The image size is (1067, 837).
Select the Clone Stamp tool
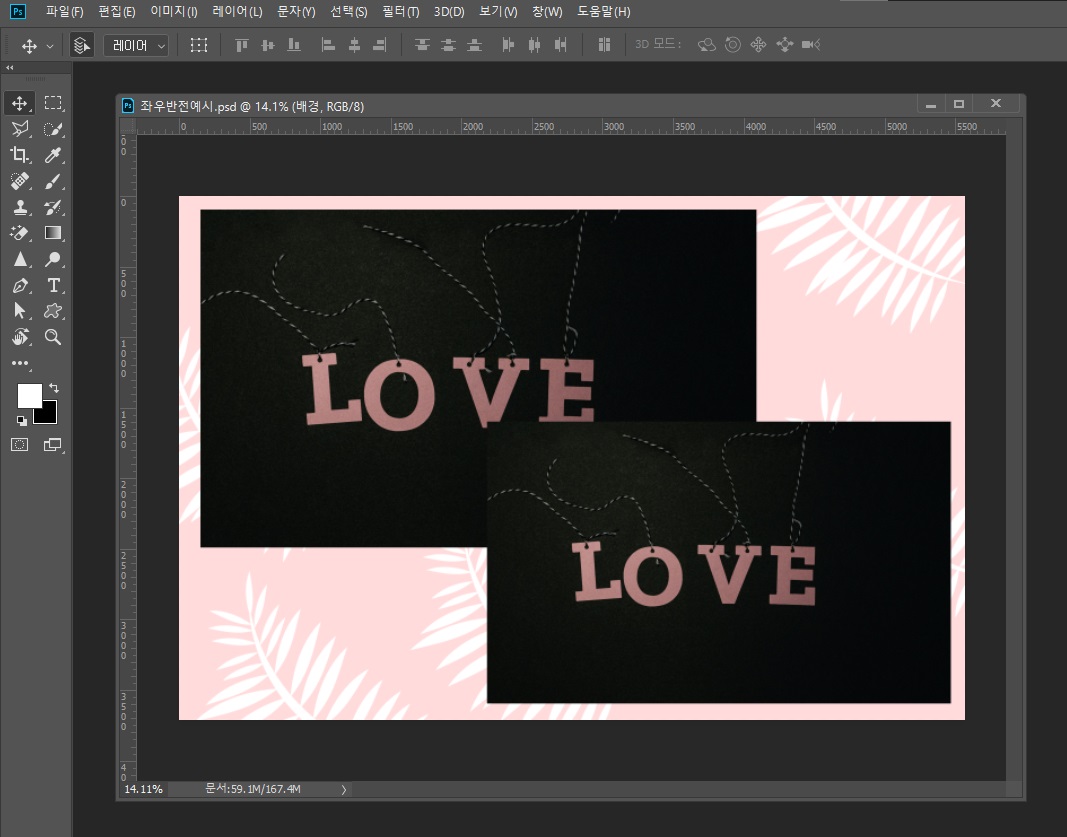(x=20, y=207)
